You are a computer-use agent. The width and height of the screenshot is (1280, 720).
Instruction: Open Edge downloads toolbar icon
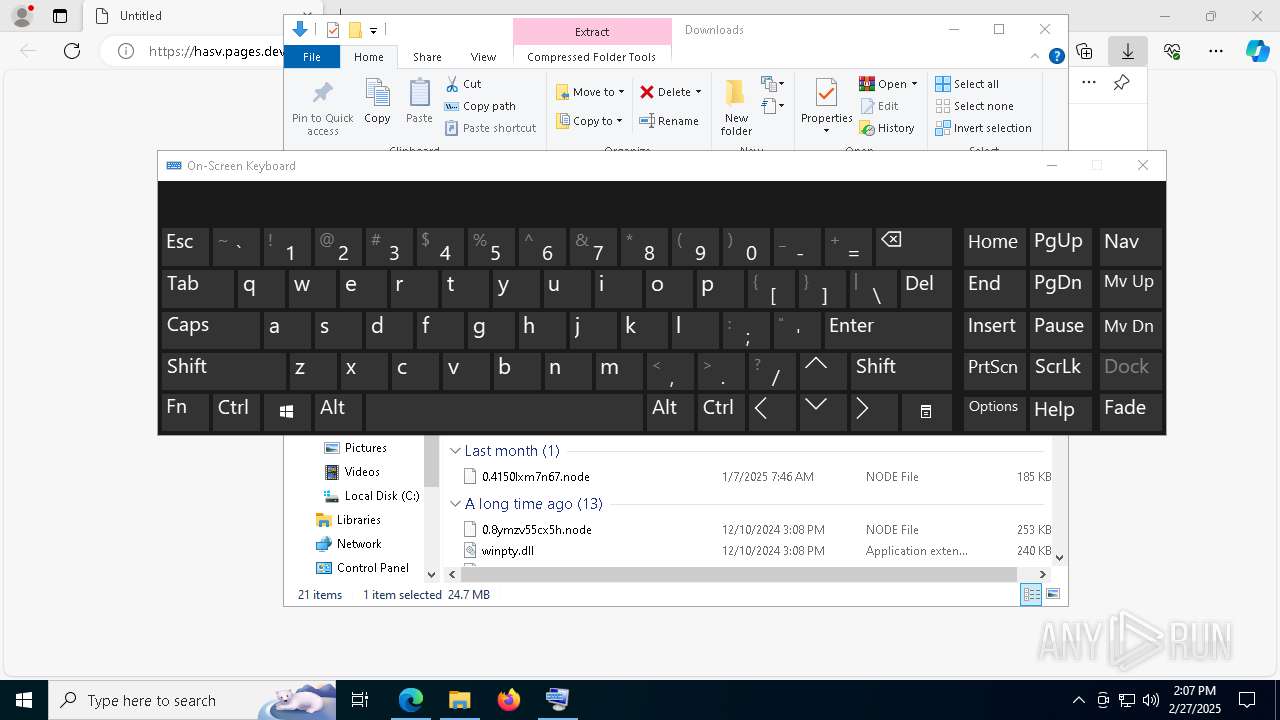(1127, 51)
